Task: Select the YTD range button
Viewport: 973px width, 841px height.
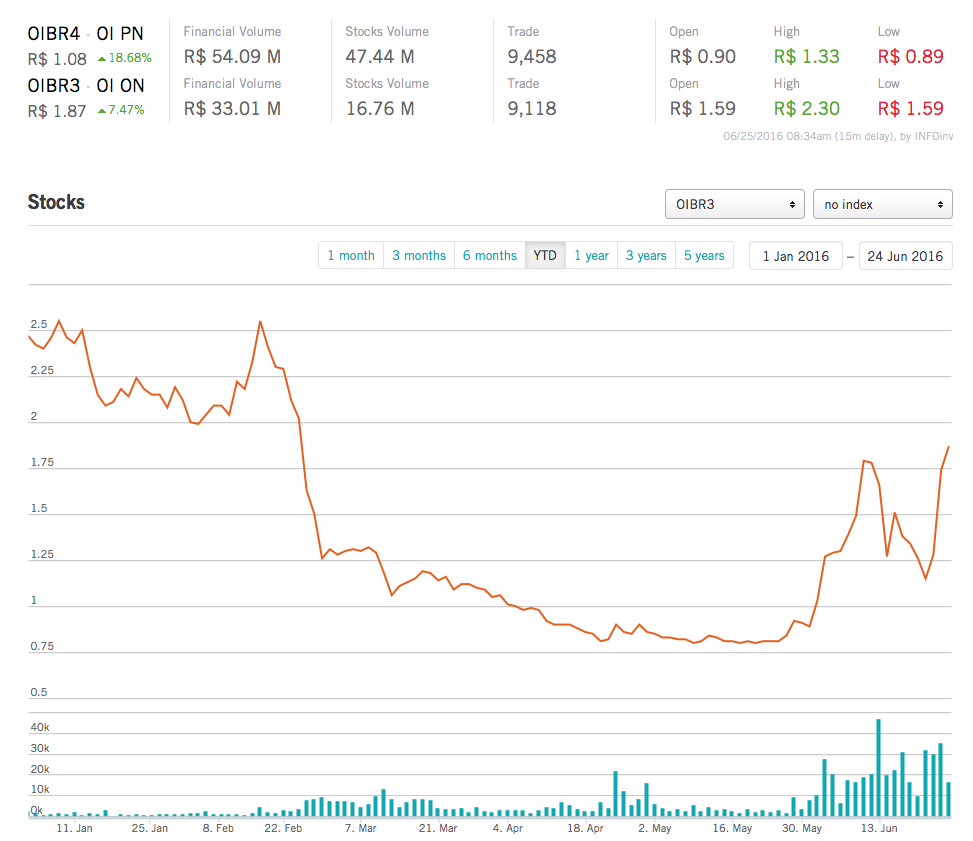Action: pyautogui.click(x=545, y=256)
